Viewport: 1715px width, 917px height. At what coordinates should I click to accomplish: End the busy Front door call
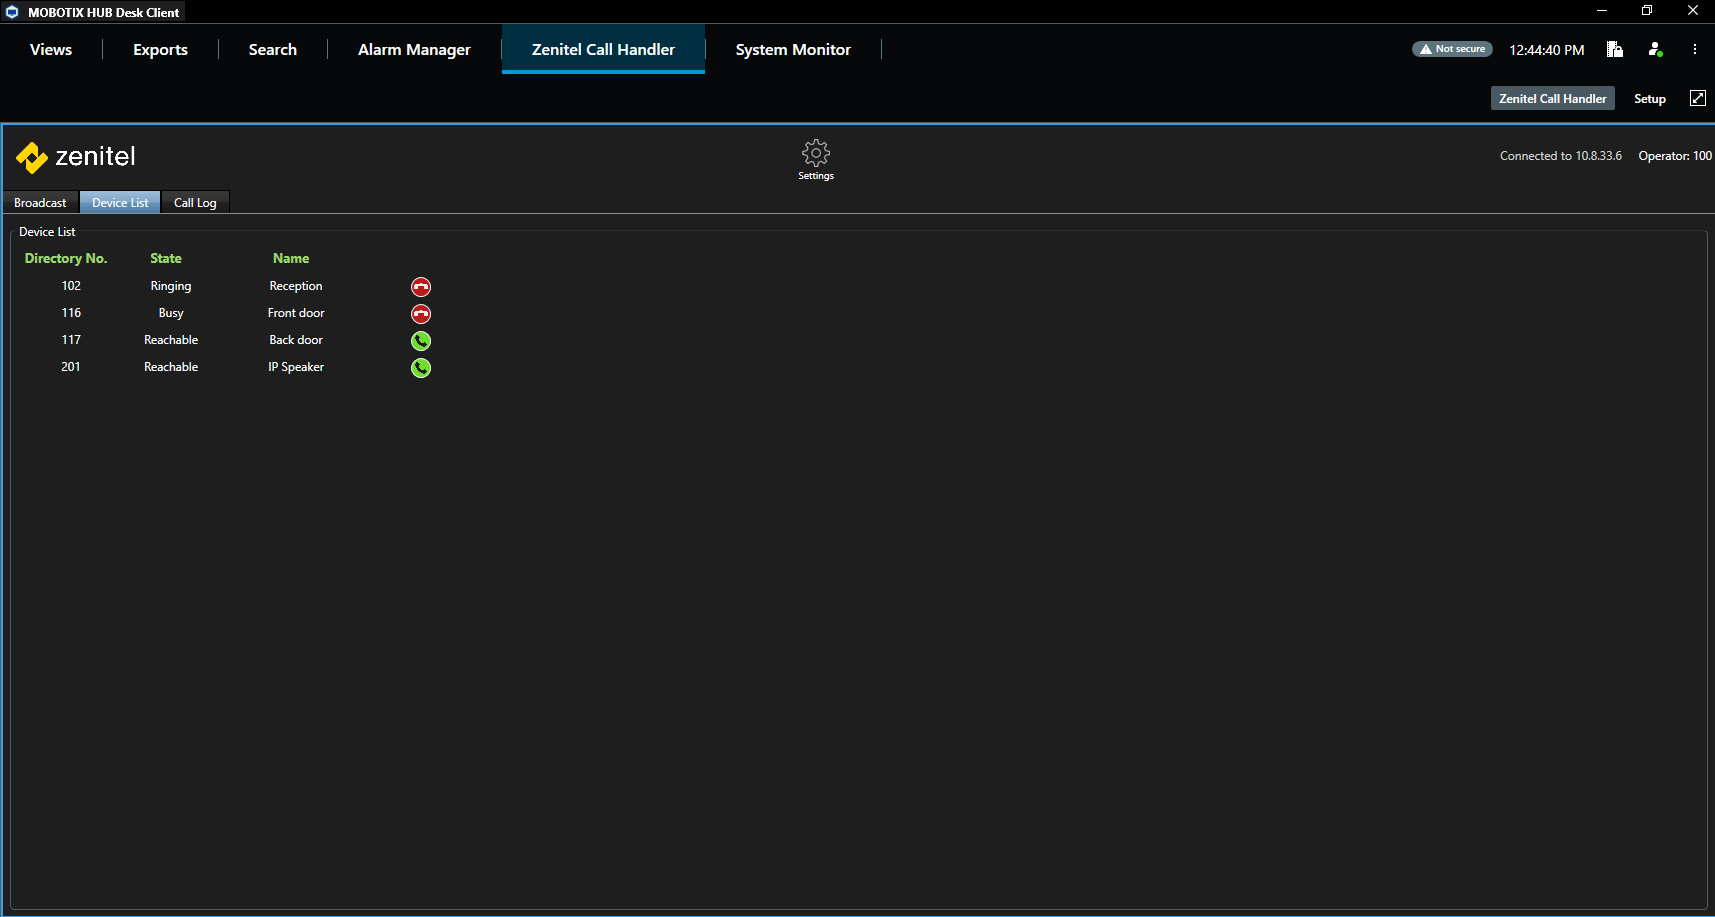pyautogui.click(x=421, y=314)
